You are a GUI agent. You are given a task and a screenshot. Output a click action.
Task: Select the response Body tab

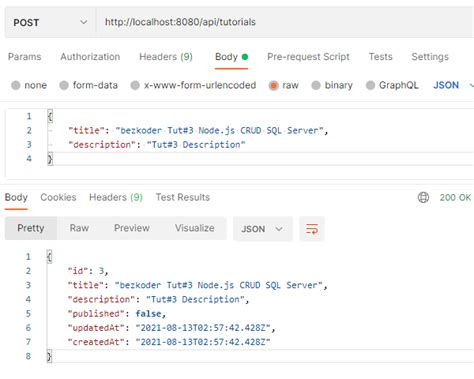tap(16, 197)
